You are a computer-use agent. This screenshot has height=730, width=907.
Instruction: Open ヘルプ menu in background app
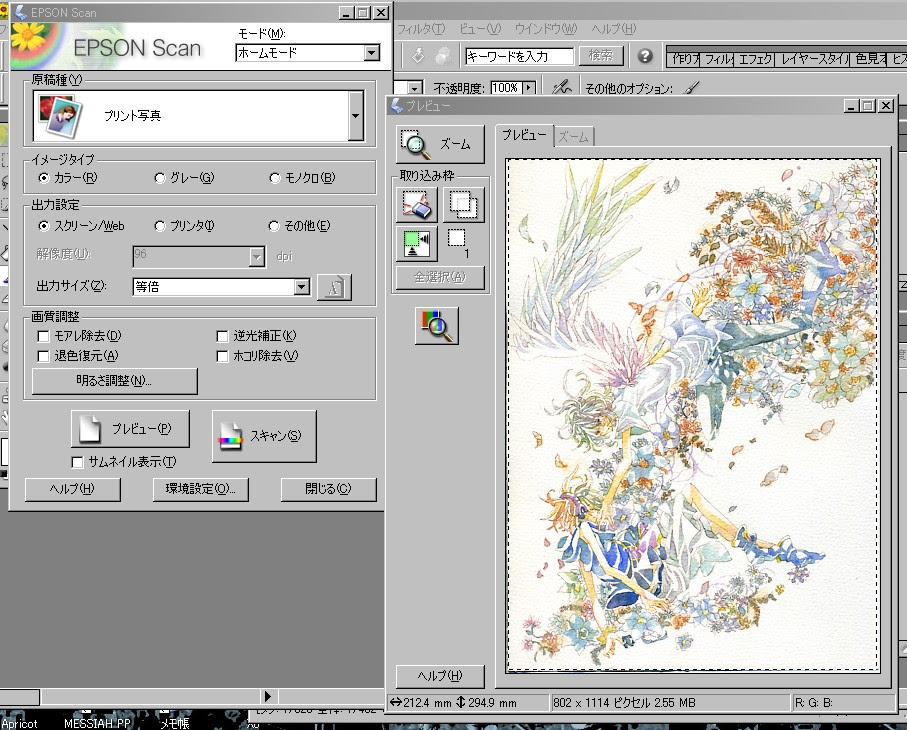tap(614, 28)
